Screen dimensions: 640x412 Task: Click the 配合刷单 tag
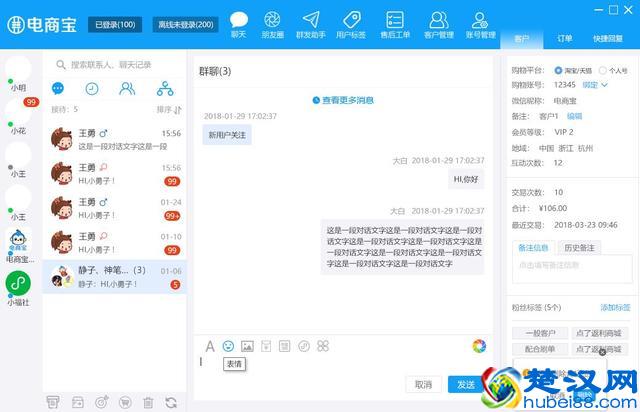point(540,349)
